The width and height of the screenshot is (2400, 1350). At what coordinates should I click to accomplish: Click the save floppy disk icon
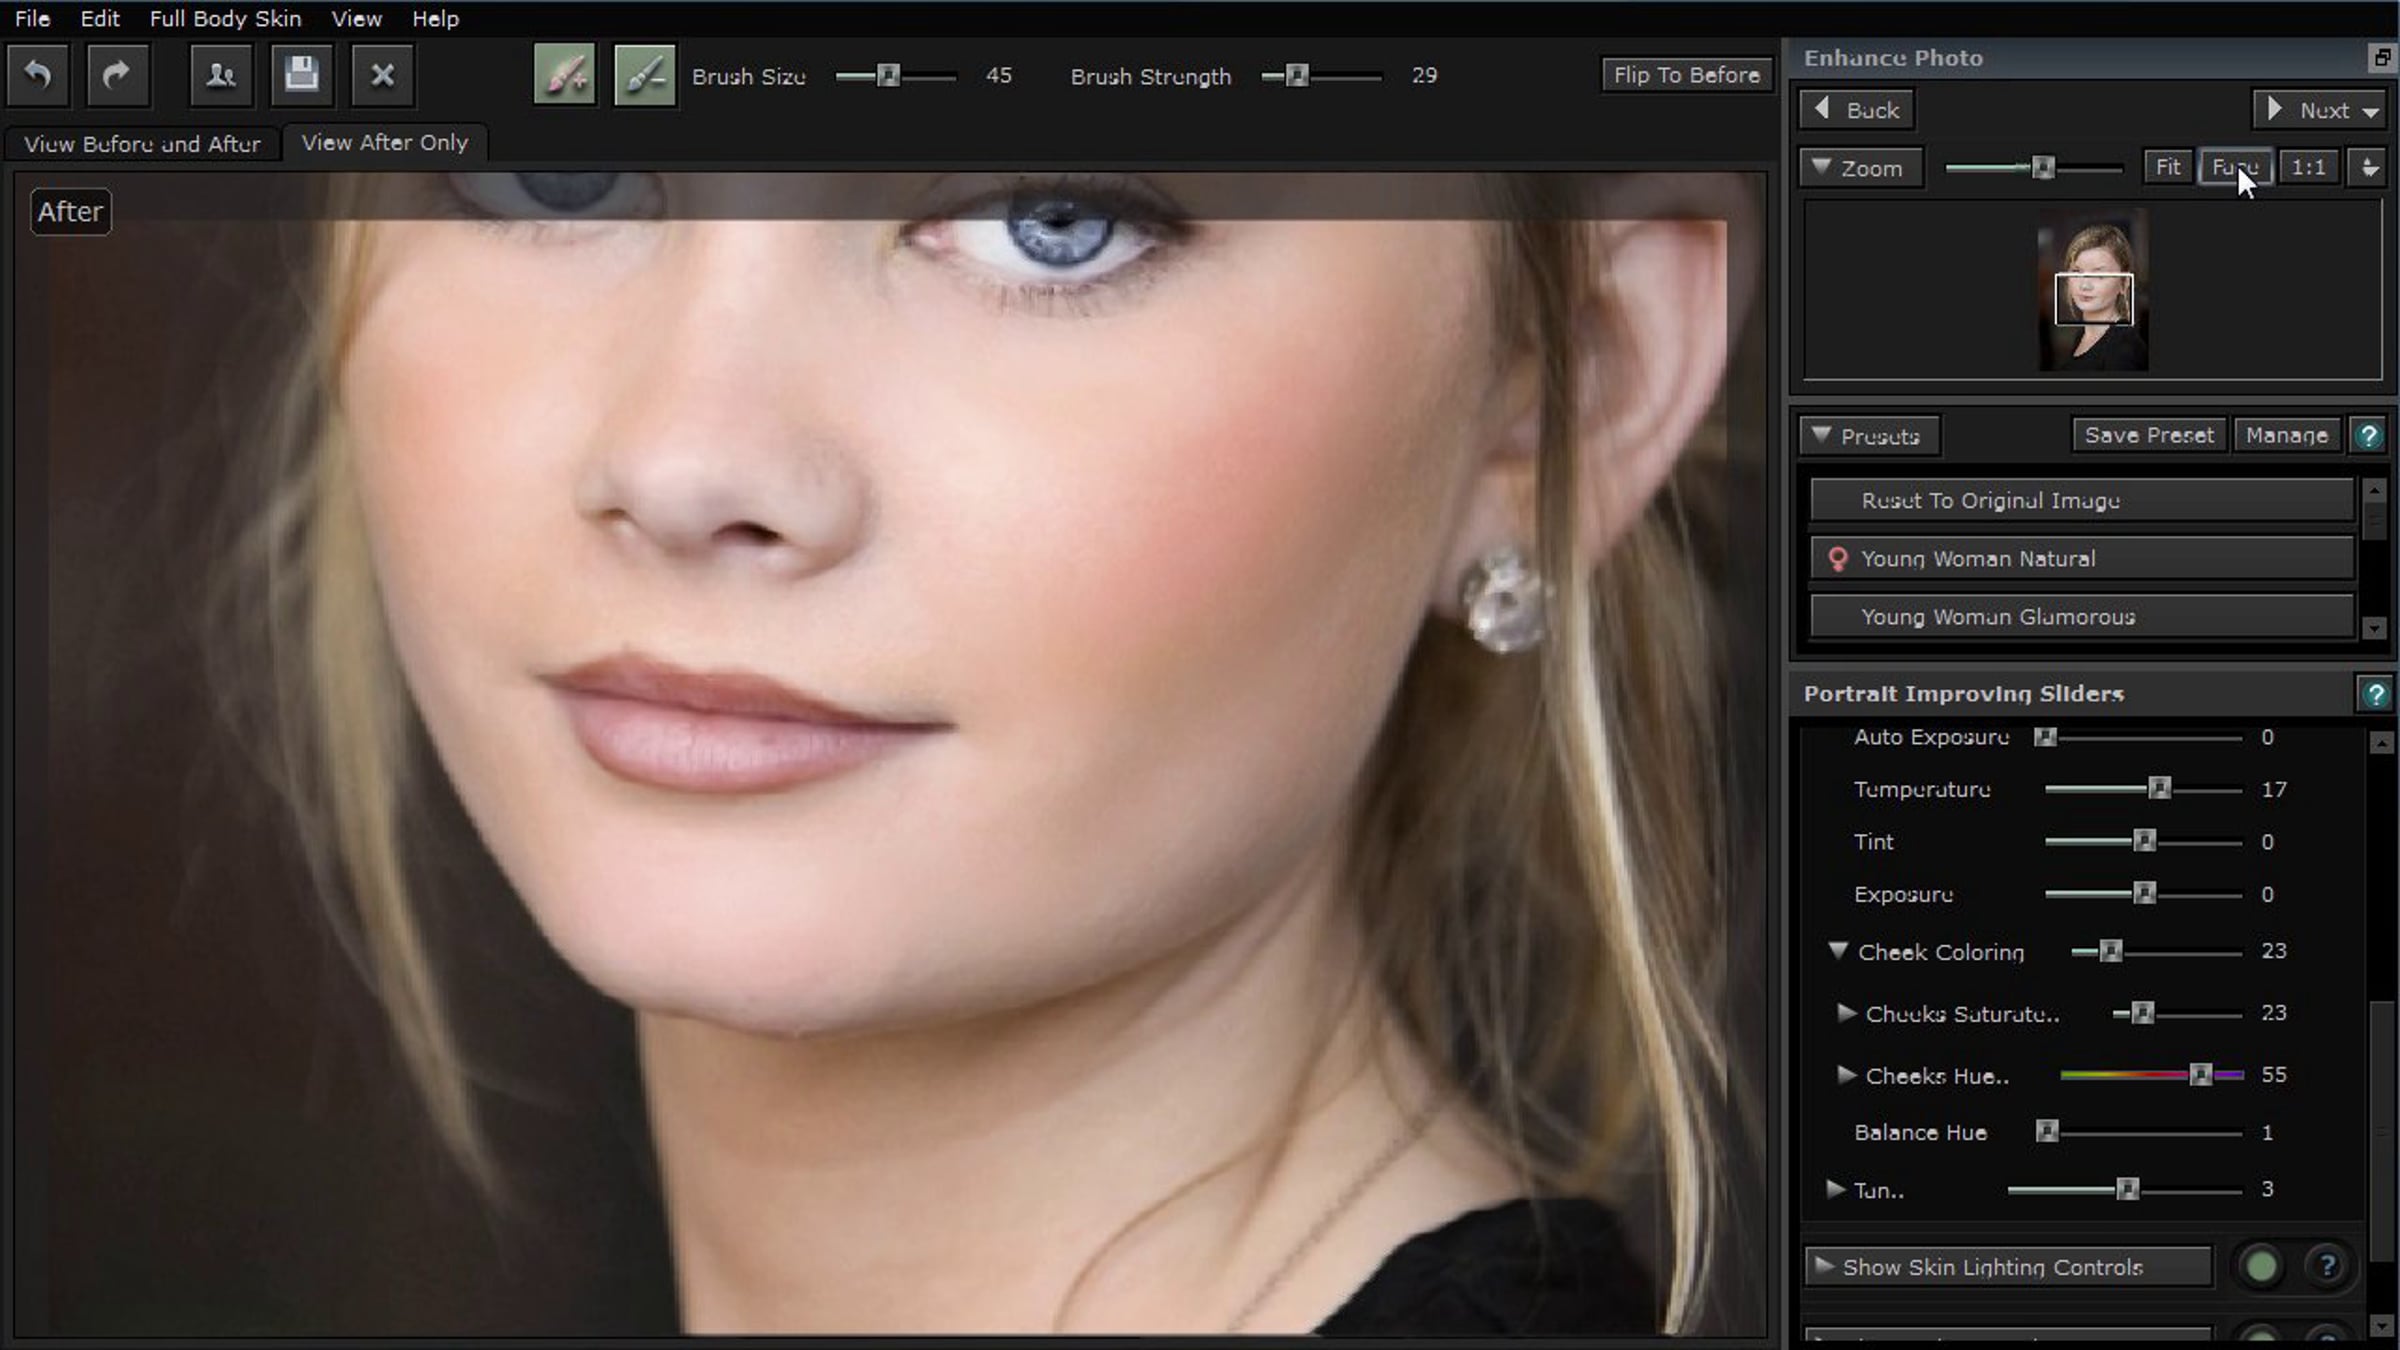(x=301, y=75)
